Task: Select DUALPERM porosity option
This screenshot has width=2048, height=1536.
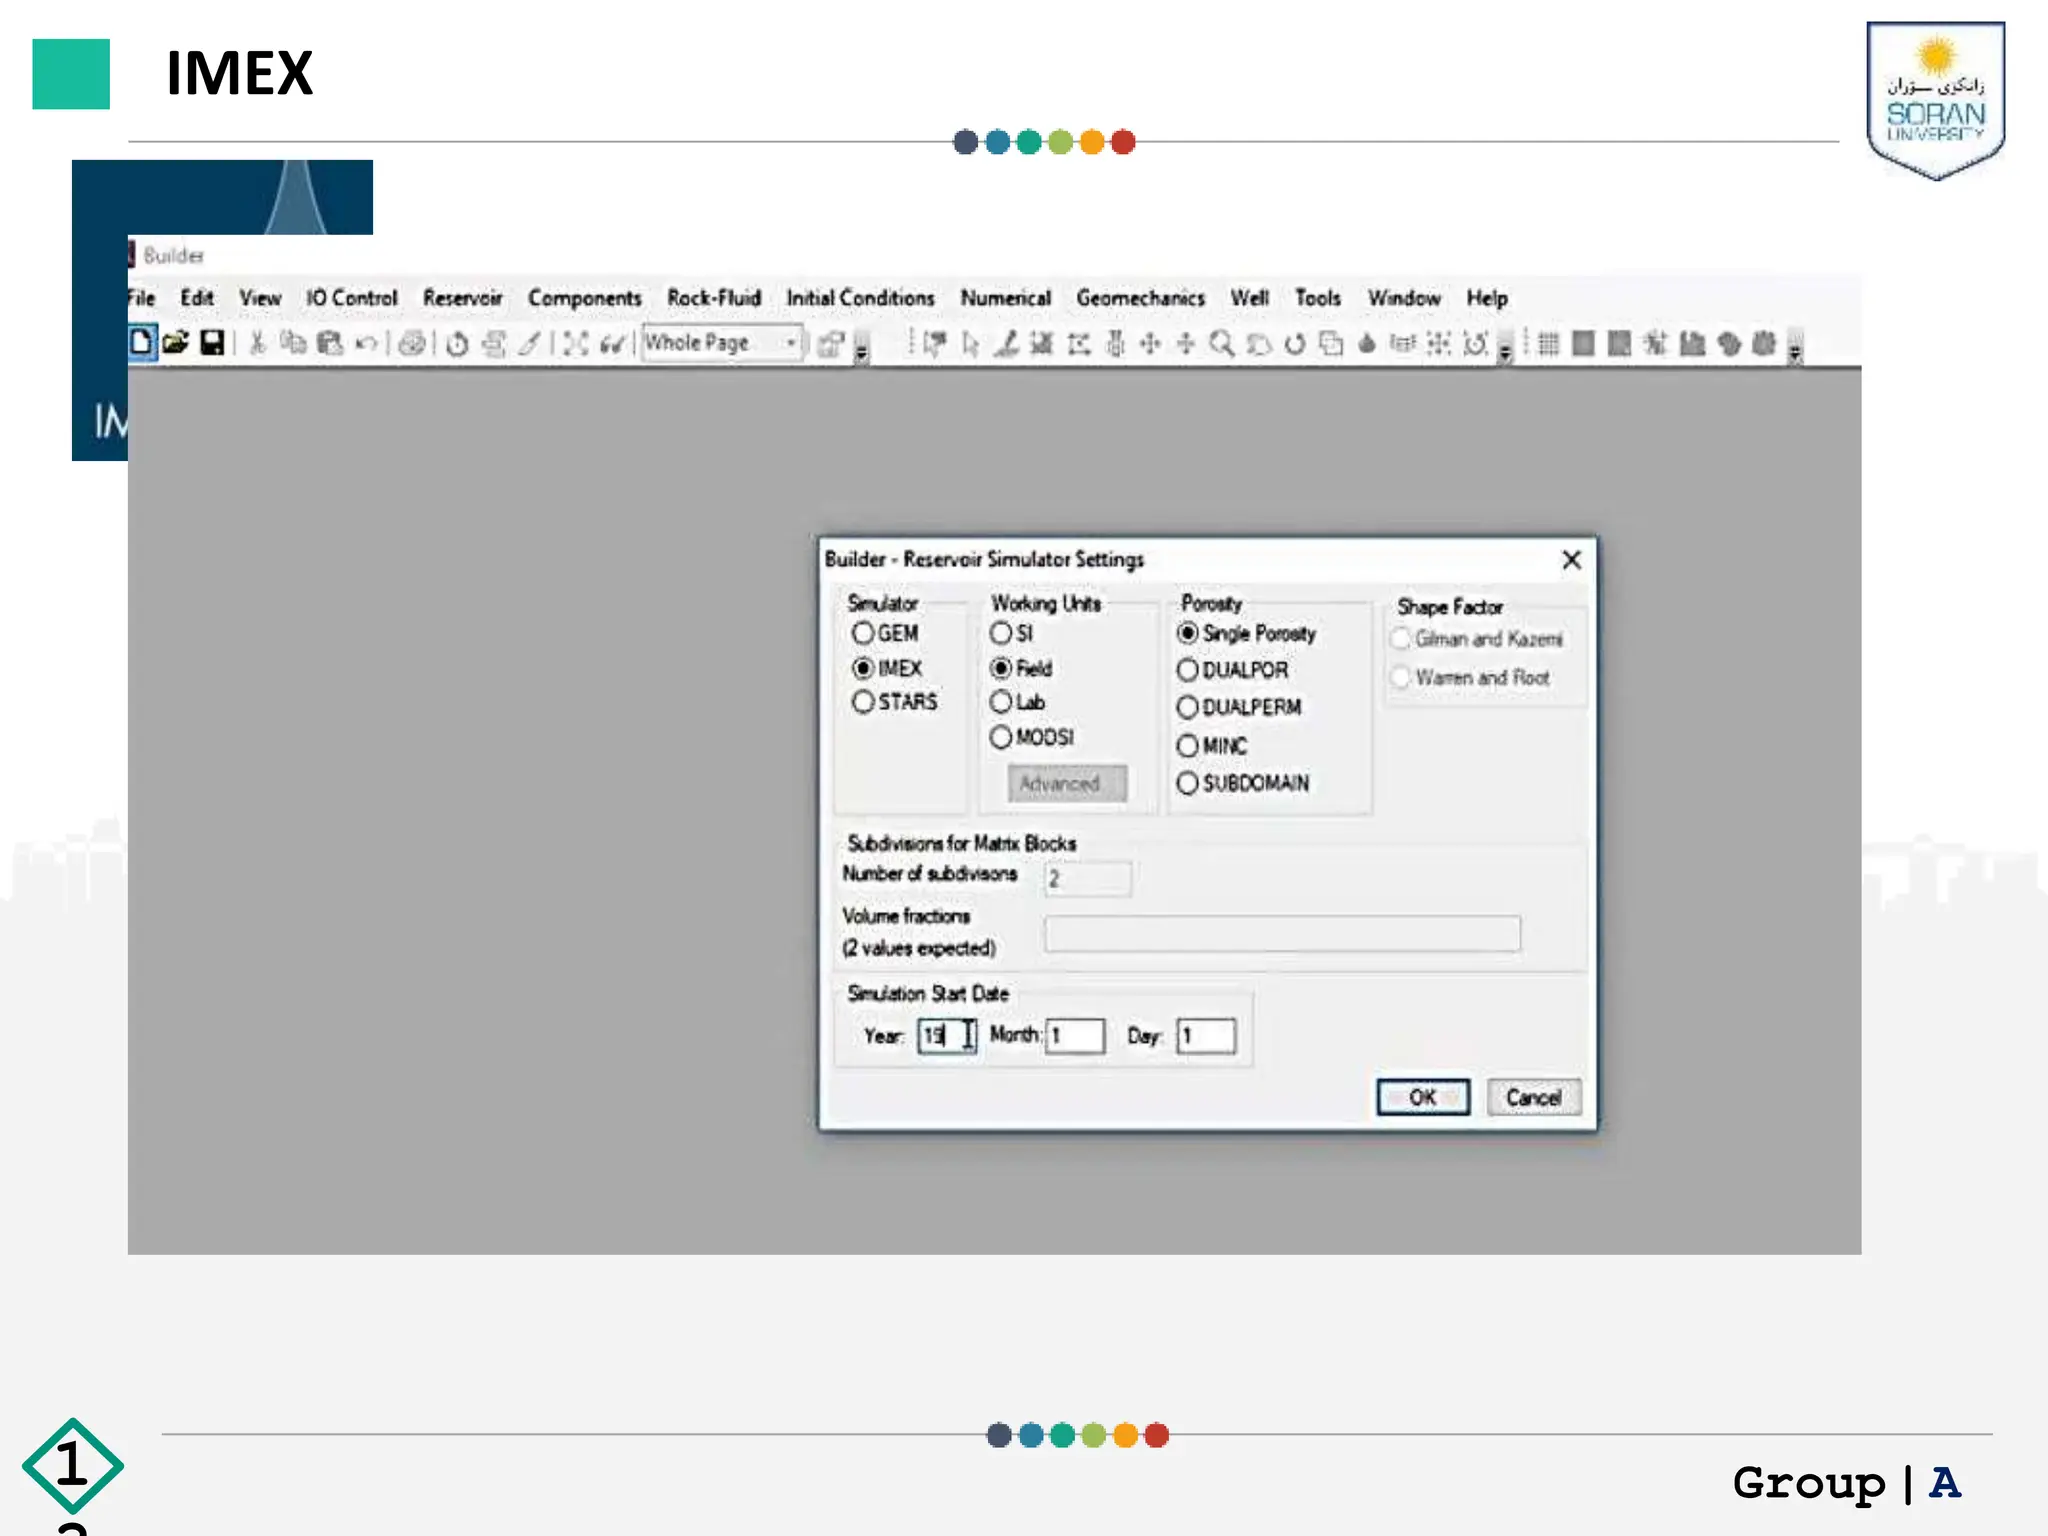Action: coord(1188,708)
